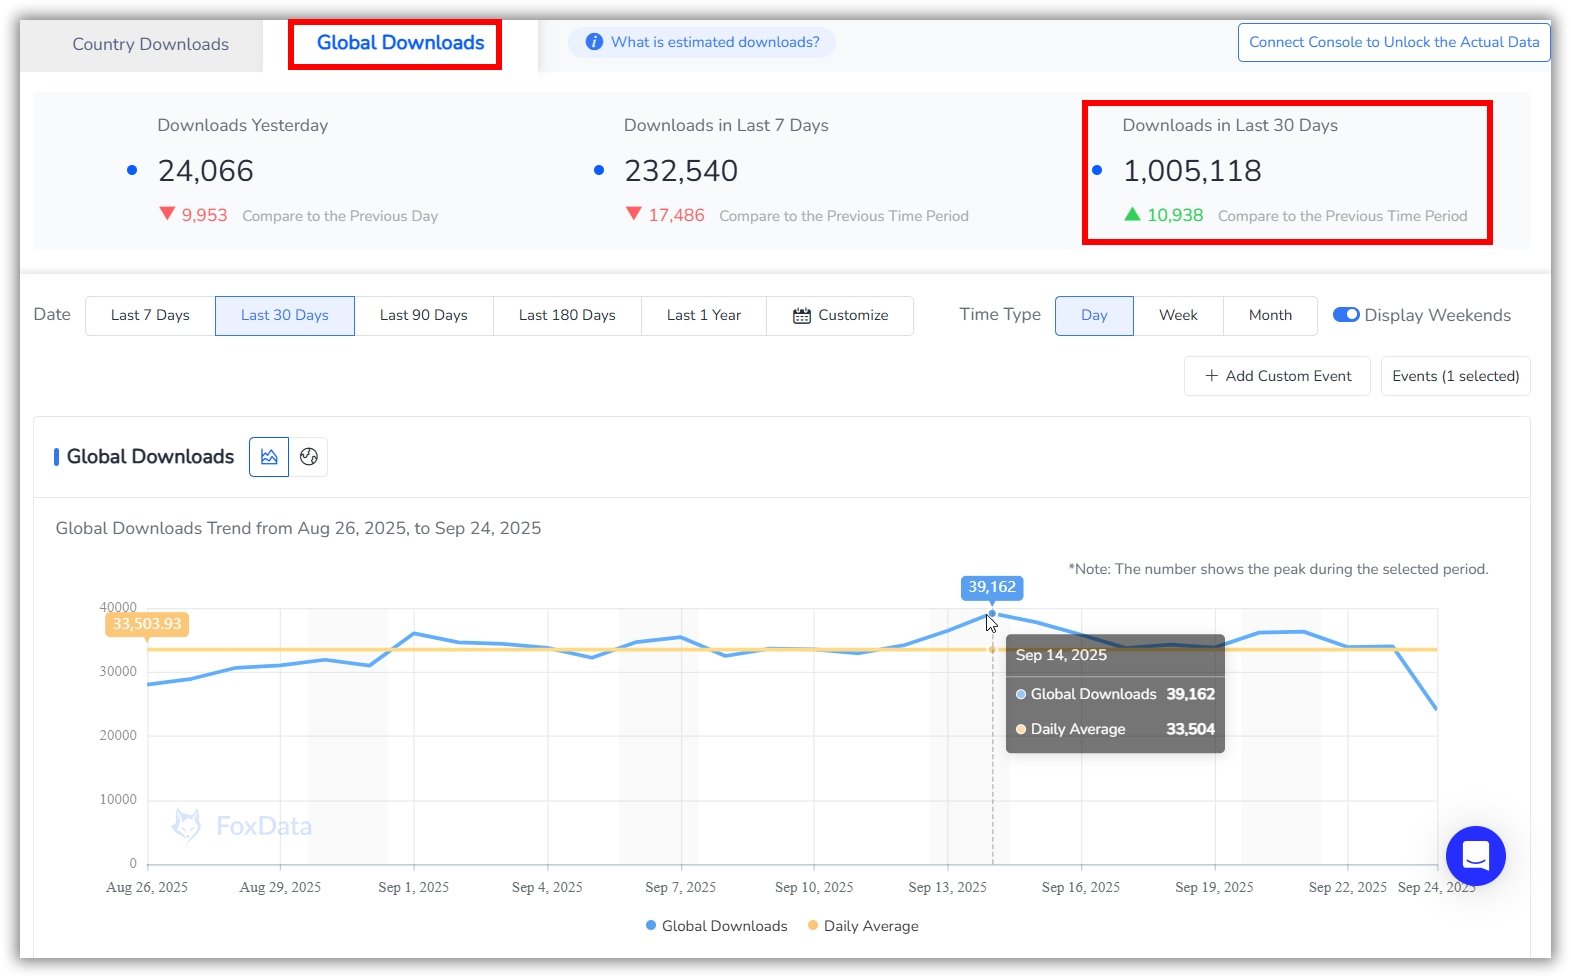Click the Downloads in Last 30 Days heading
This screenshot has height=978, width=1571.
point(1230,125)
